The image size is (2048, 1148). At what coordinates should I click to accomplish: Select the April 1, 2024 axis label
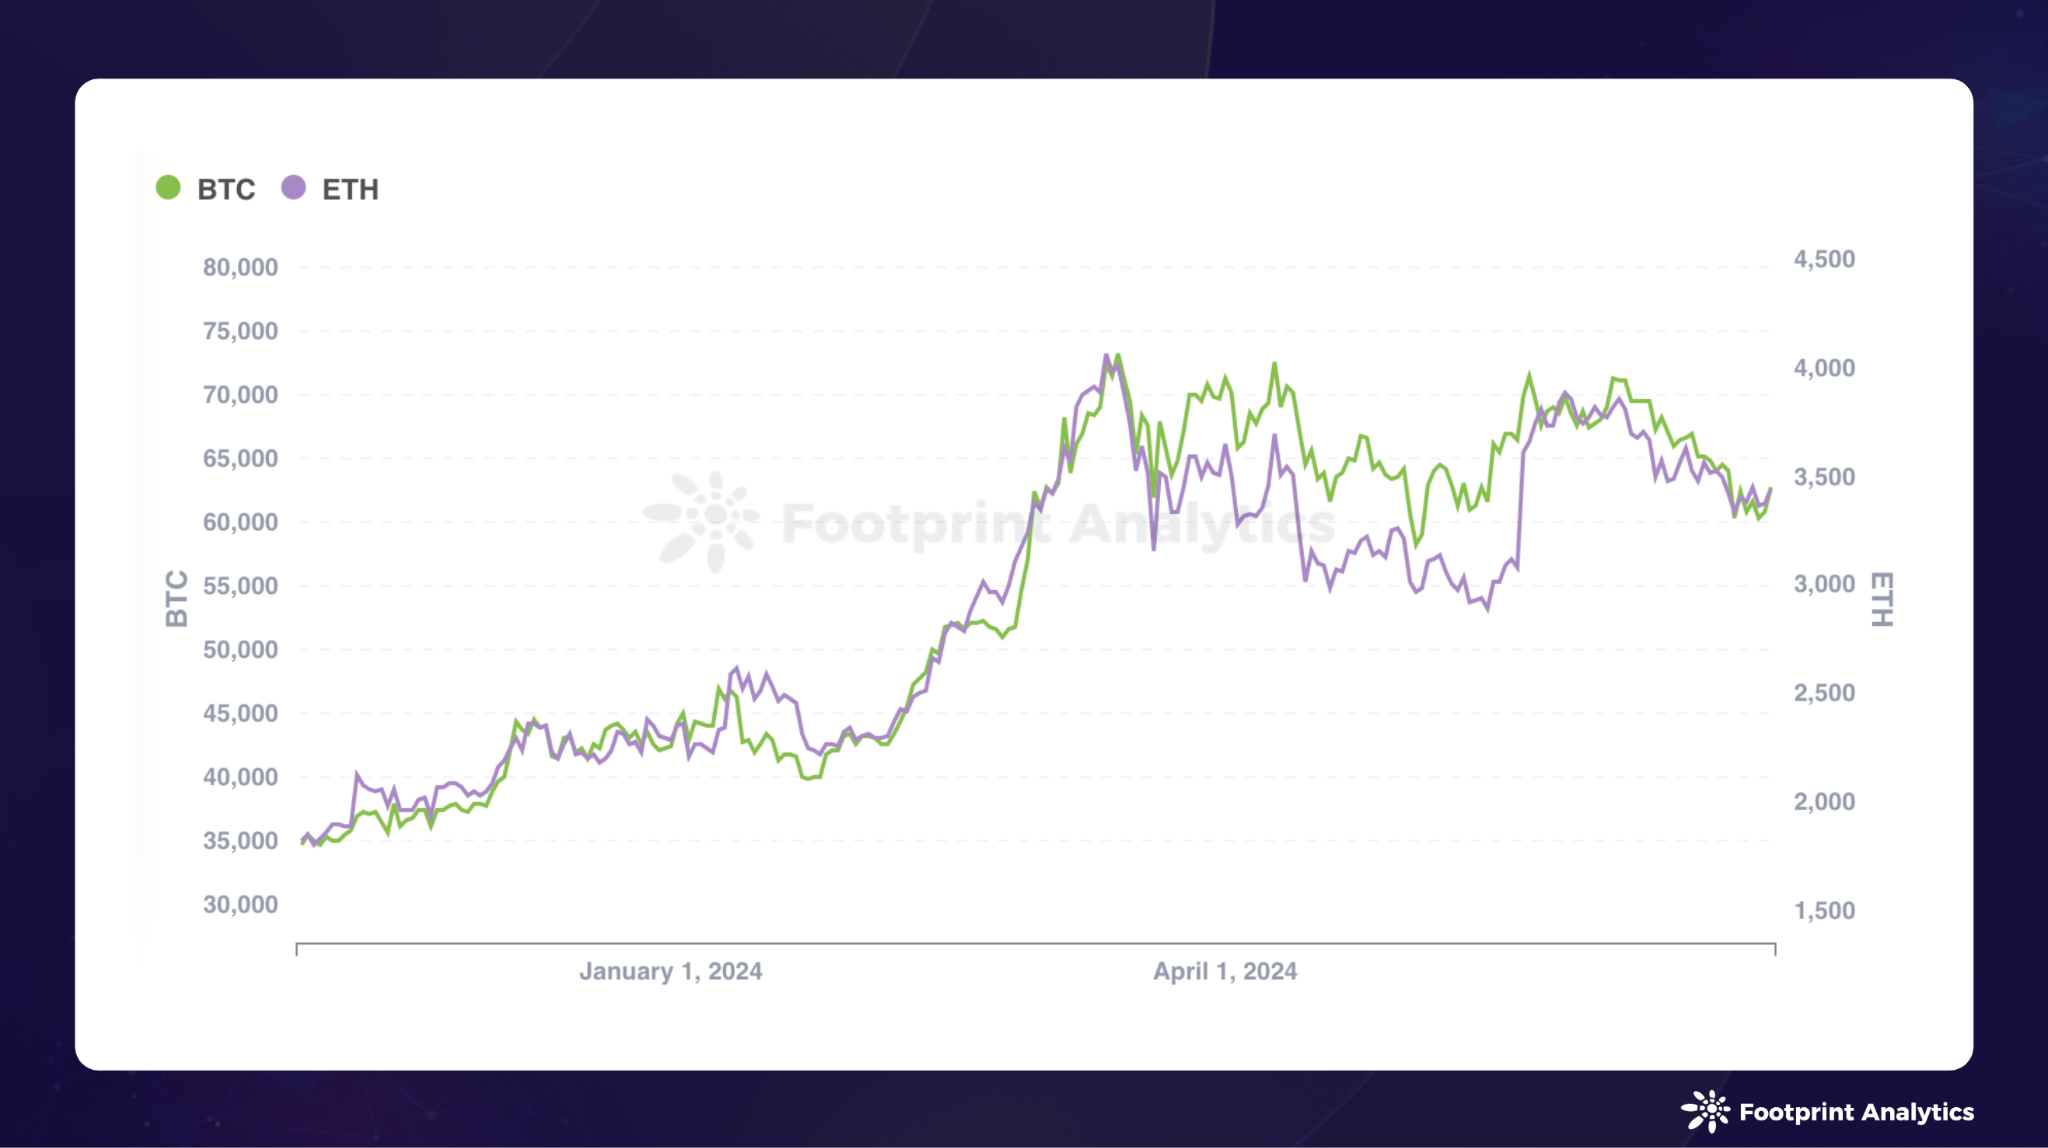[1224, 971]
